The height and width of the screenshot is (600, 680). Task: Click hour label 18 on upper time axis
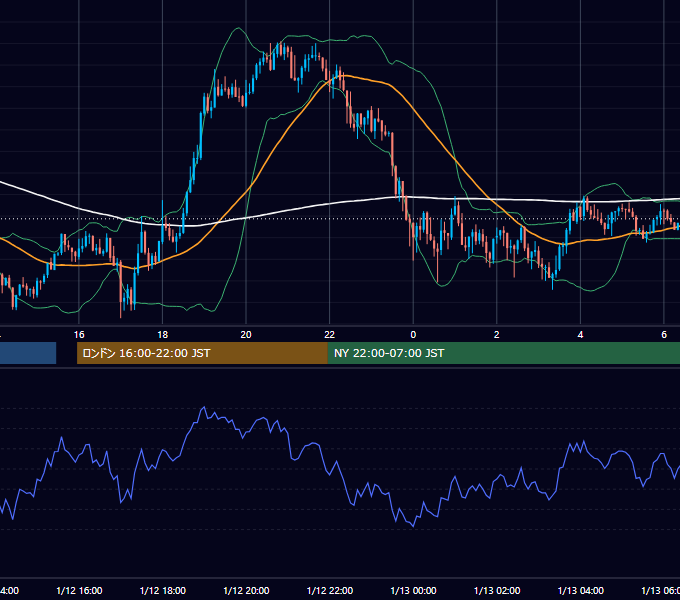point(162,335)
